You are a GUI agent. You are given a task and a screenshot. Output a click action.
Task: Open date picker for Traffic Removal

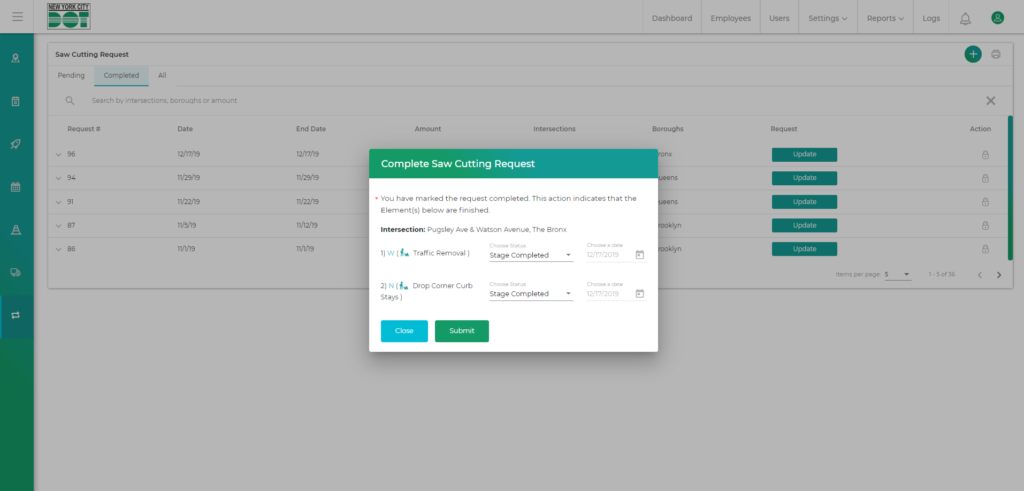point(640,255)
